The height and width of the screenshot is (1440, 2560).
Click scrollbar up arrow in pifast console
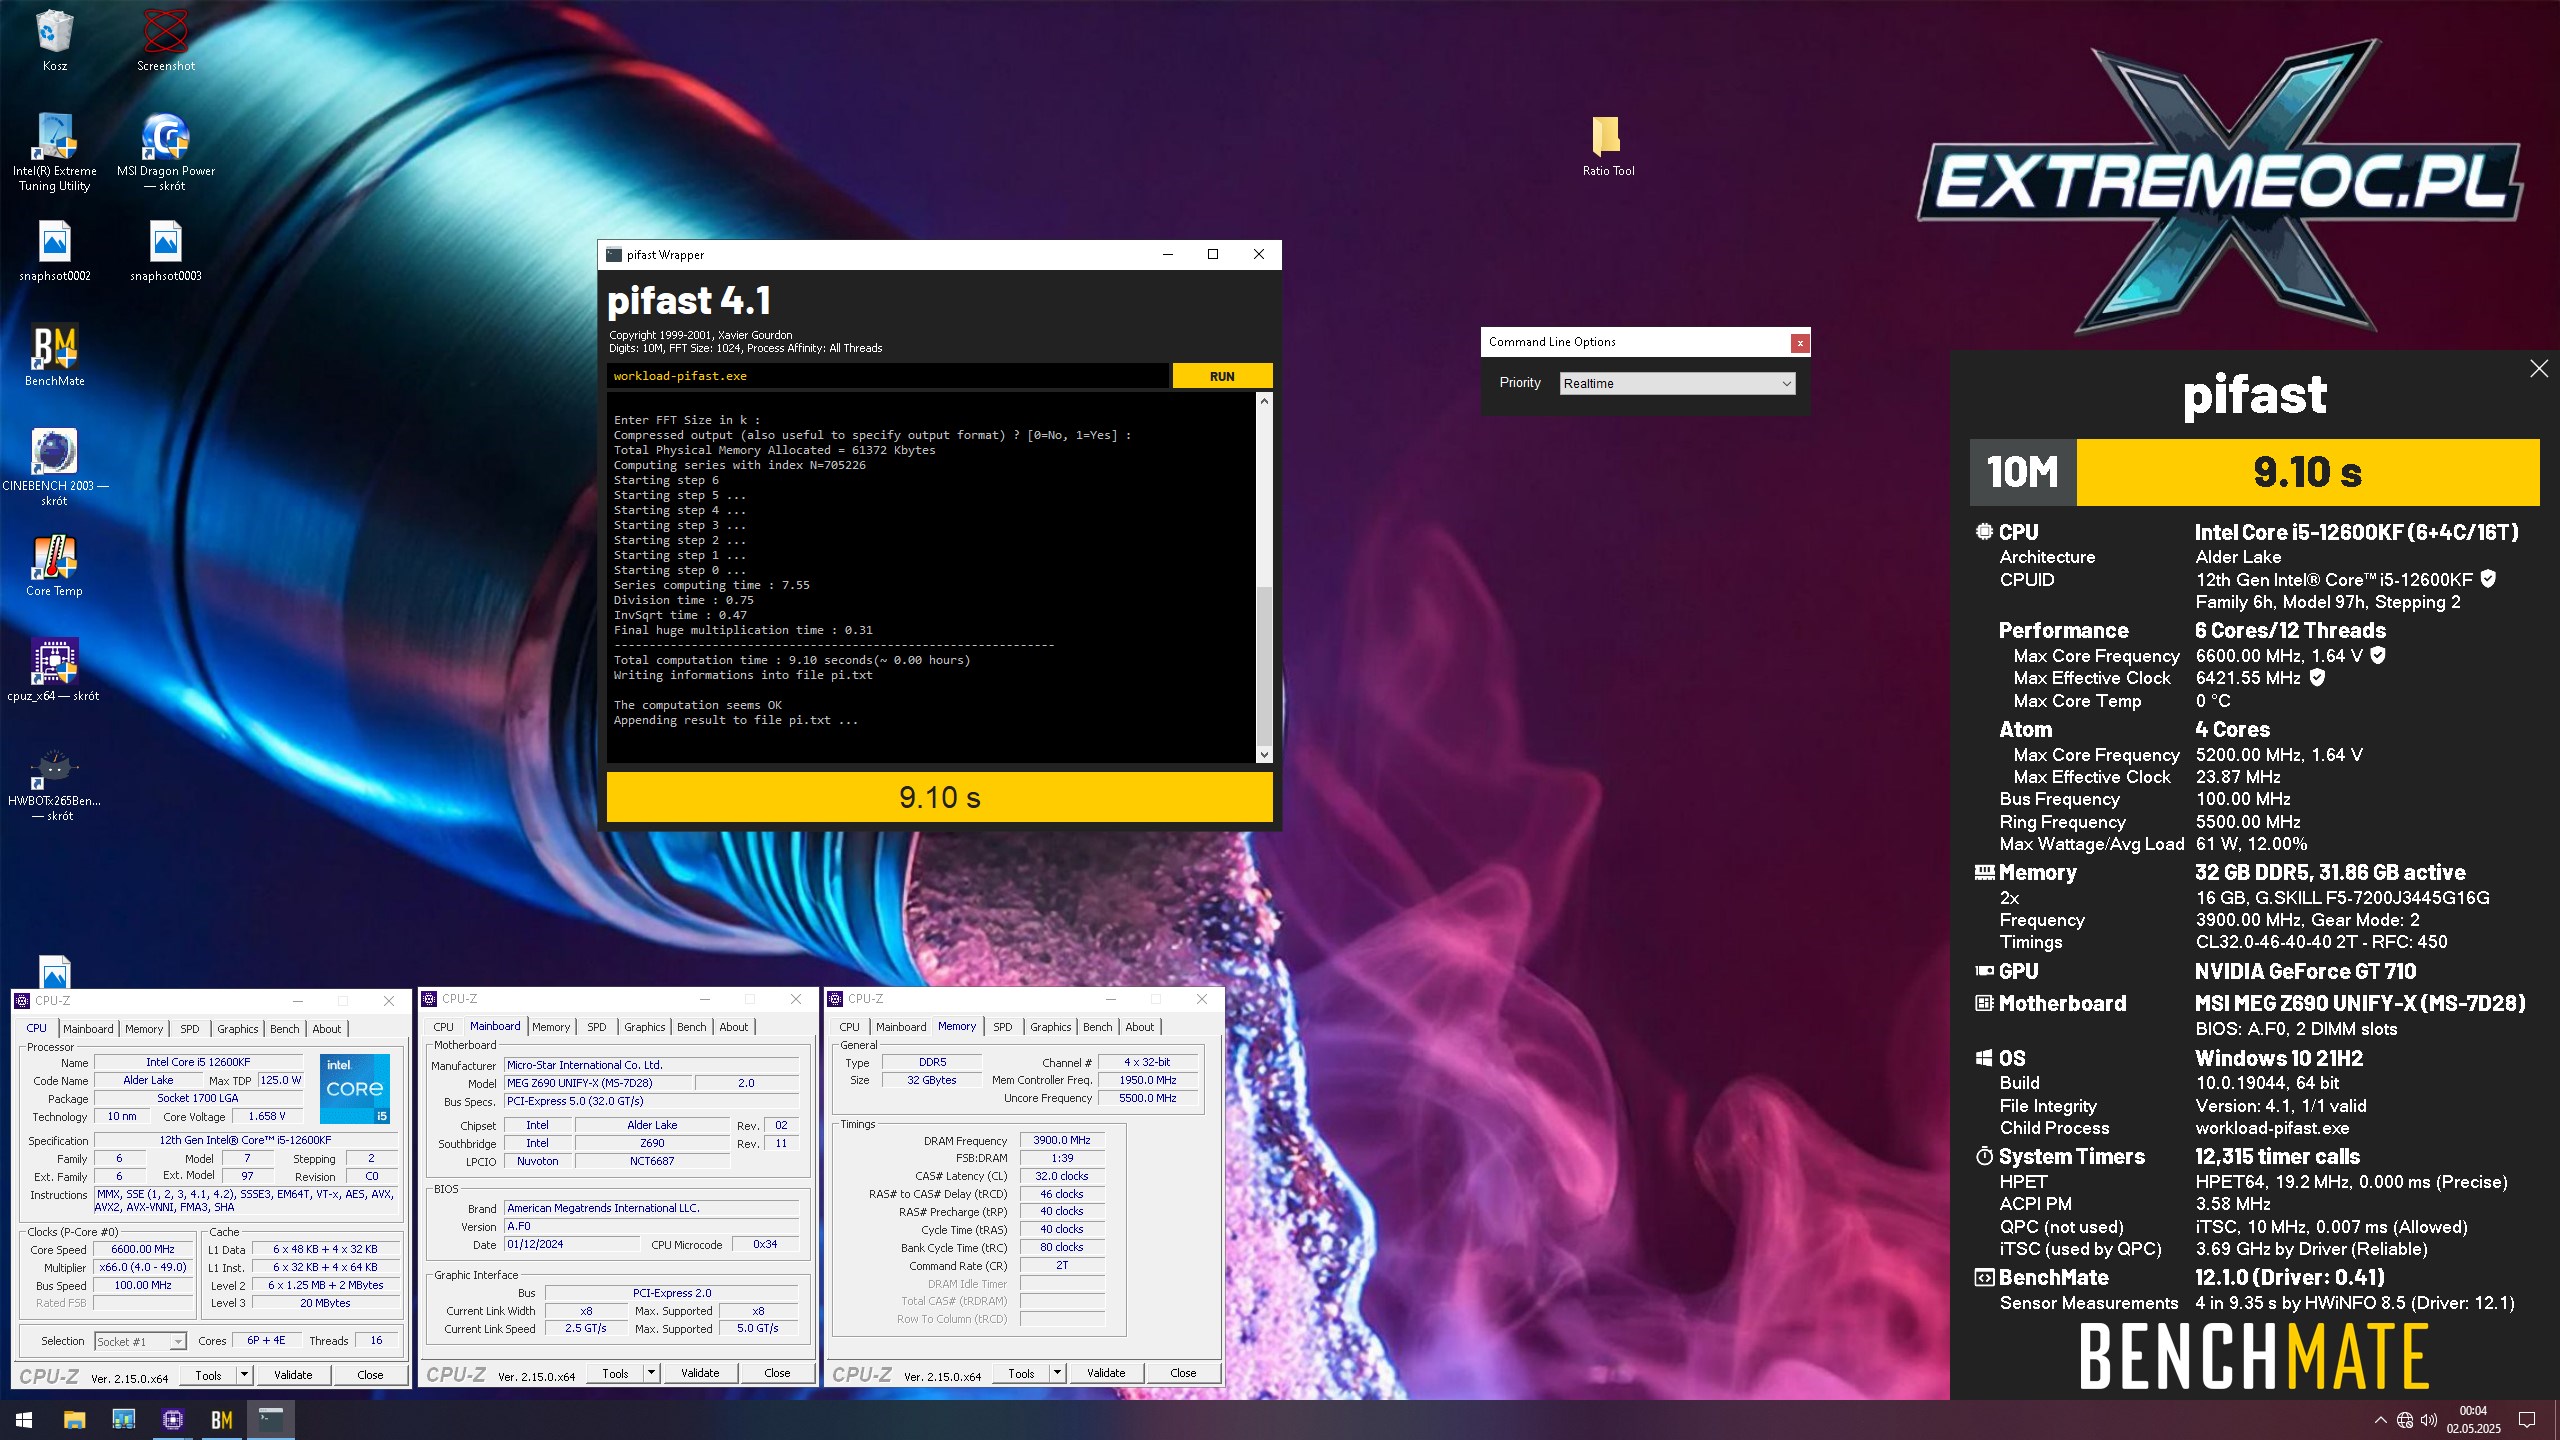click(1264, 401)
